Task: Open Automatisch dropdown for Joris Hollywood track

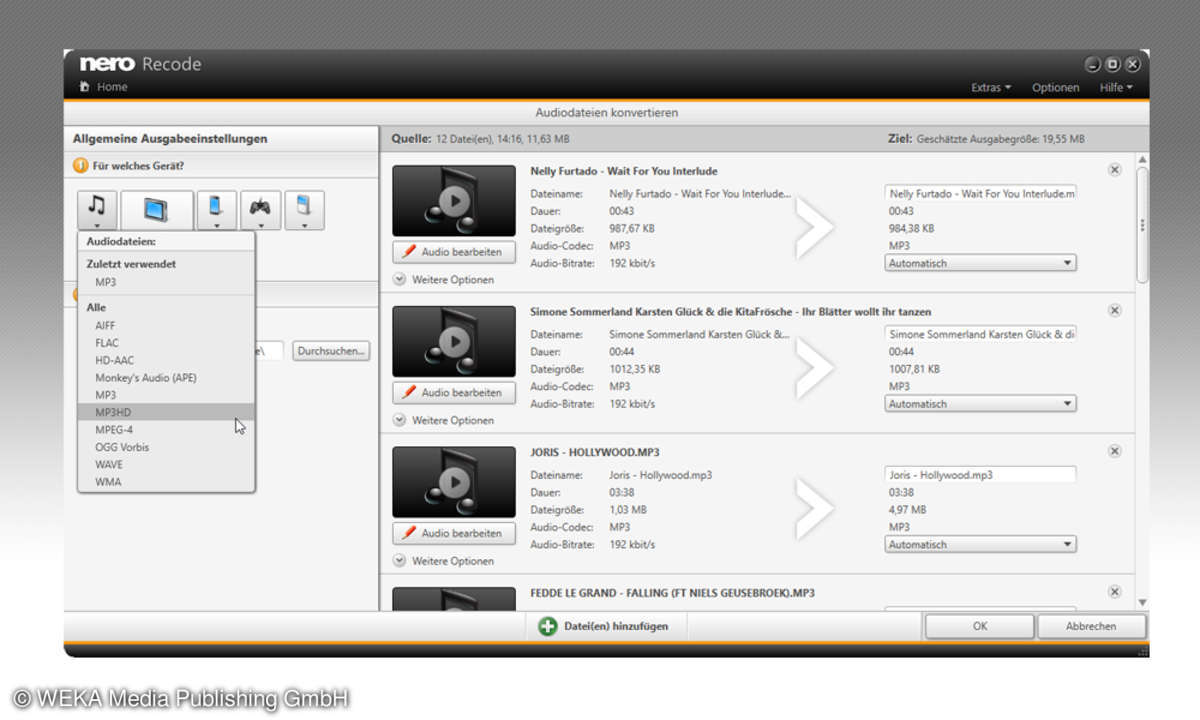Action: (x=980, y=545)
